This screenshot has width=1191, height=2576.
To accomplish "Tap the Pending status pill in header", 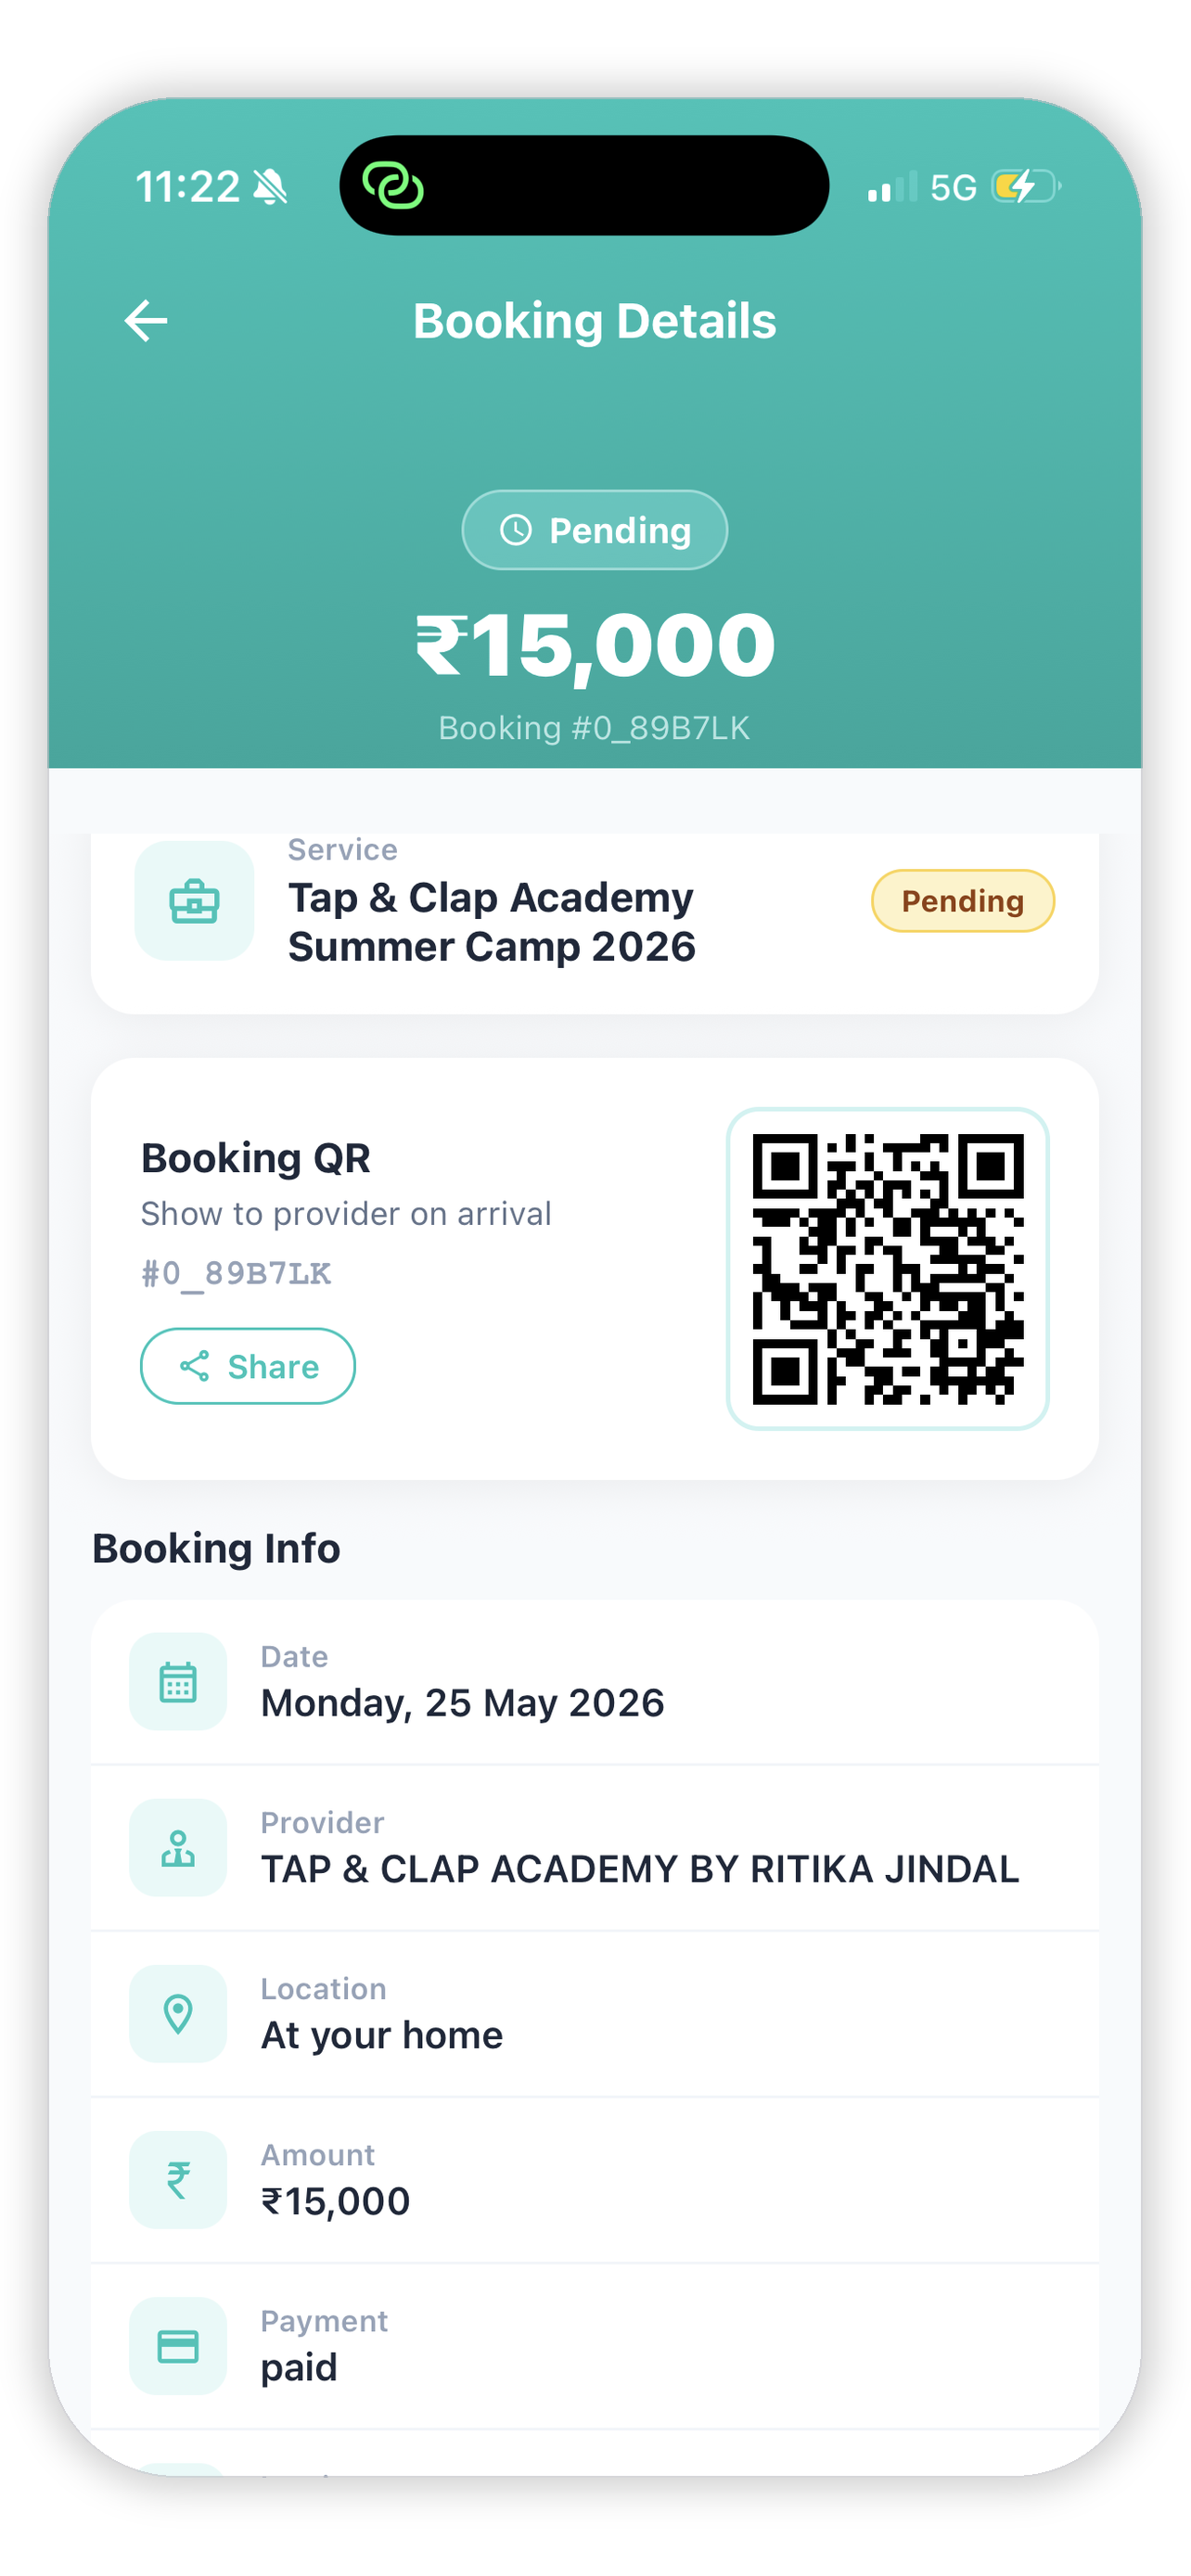I will [595, 530].
